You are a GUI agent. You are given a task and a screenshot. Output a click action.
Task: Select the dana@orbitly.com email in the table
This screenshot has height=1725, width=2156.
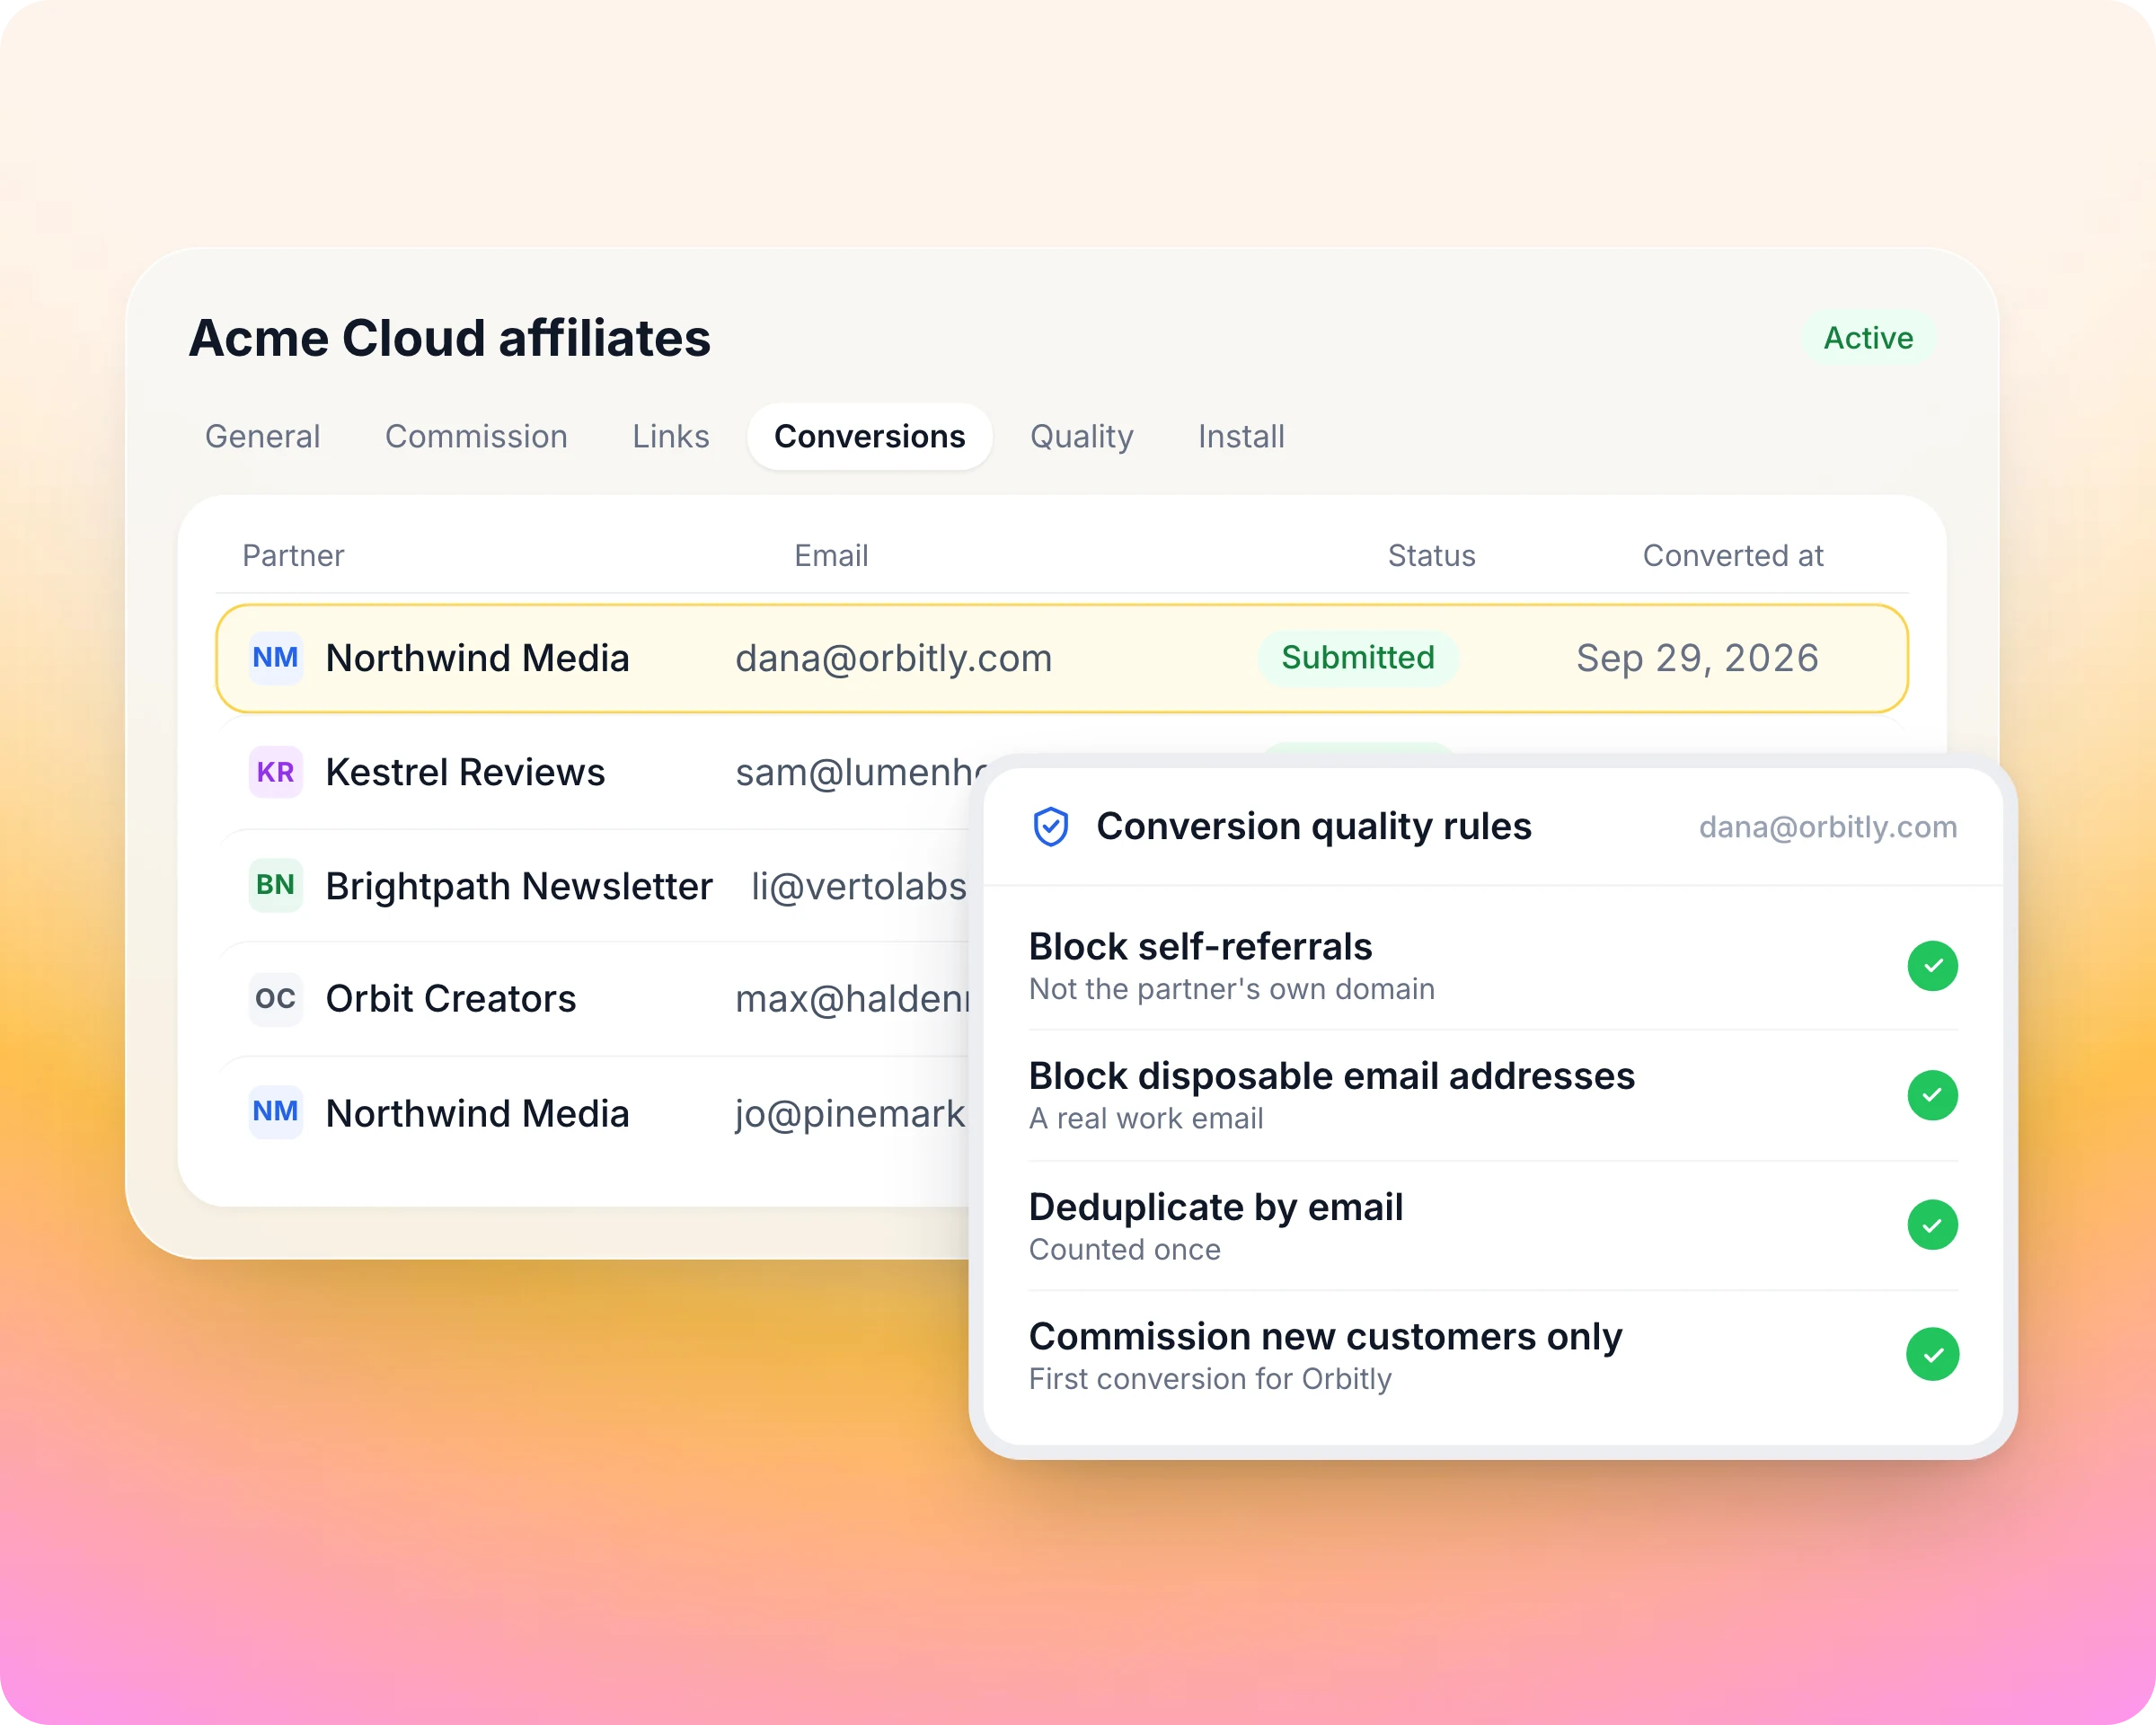[x=894, y=659]
